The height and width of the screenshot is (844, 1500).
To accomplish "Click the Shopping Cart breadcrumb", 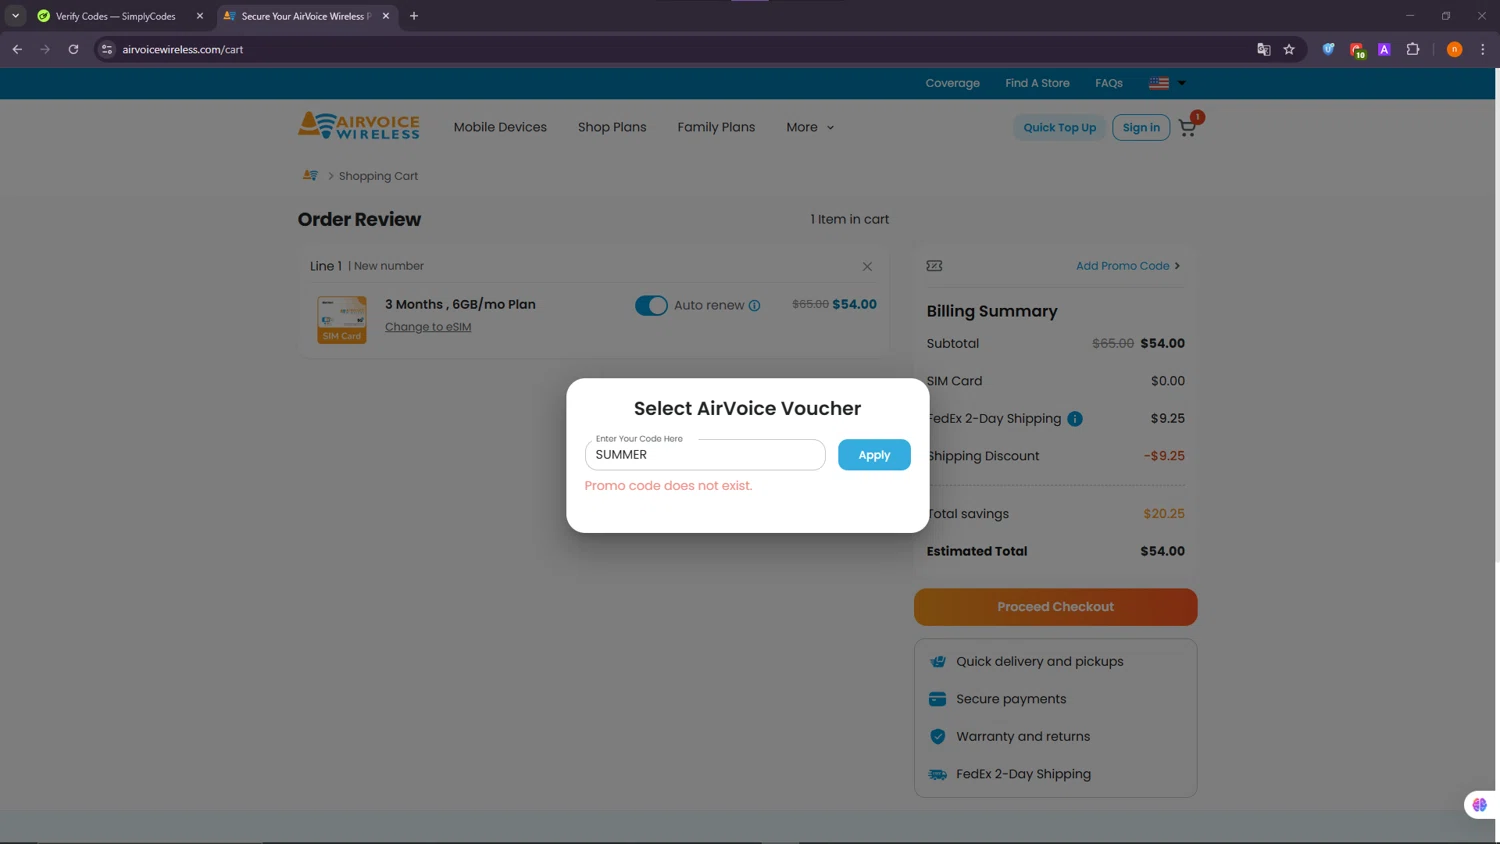I will pos(378,176).
